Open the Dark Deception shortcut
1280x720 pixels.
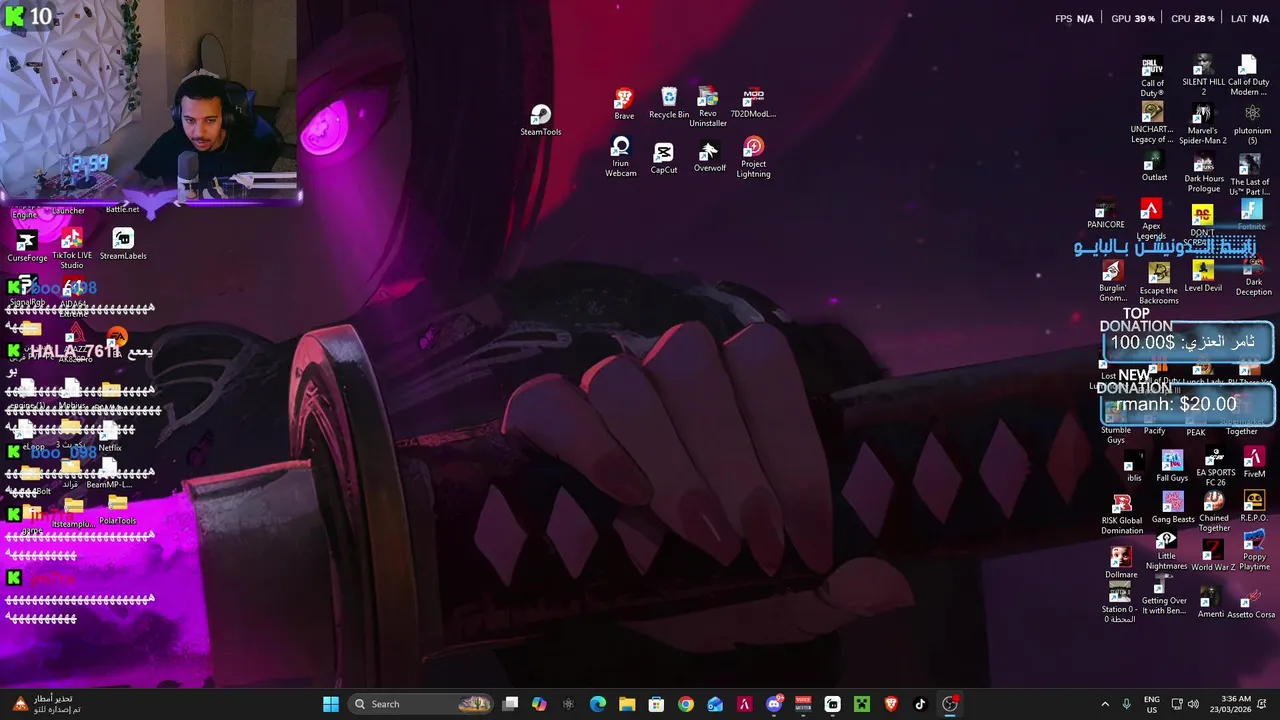click(x=1253, y=277)
